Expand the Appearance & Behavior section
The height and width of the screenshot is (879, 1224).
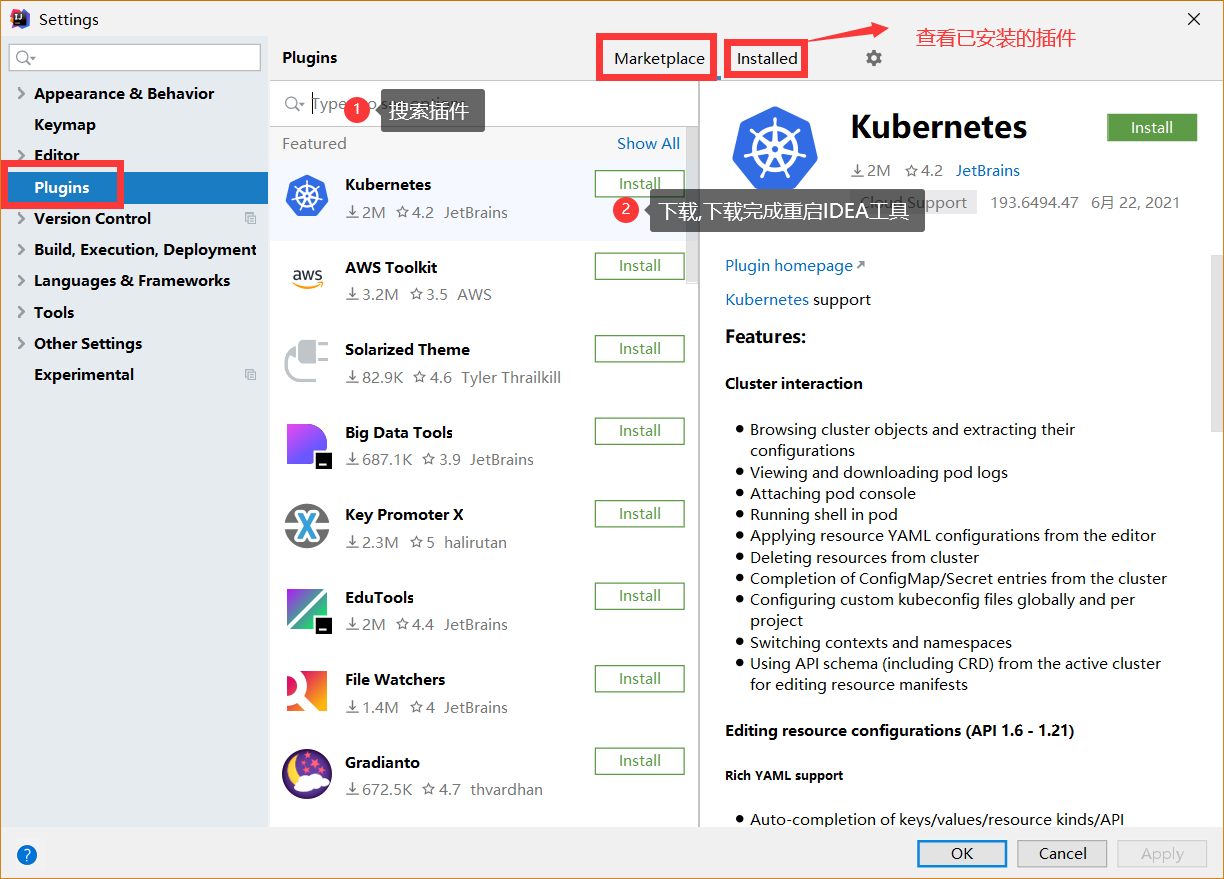pos(21,93)
